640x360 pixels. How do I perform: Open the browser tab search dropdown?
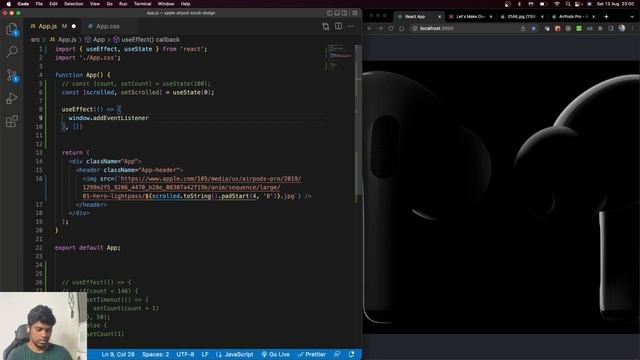point(632,17)
